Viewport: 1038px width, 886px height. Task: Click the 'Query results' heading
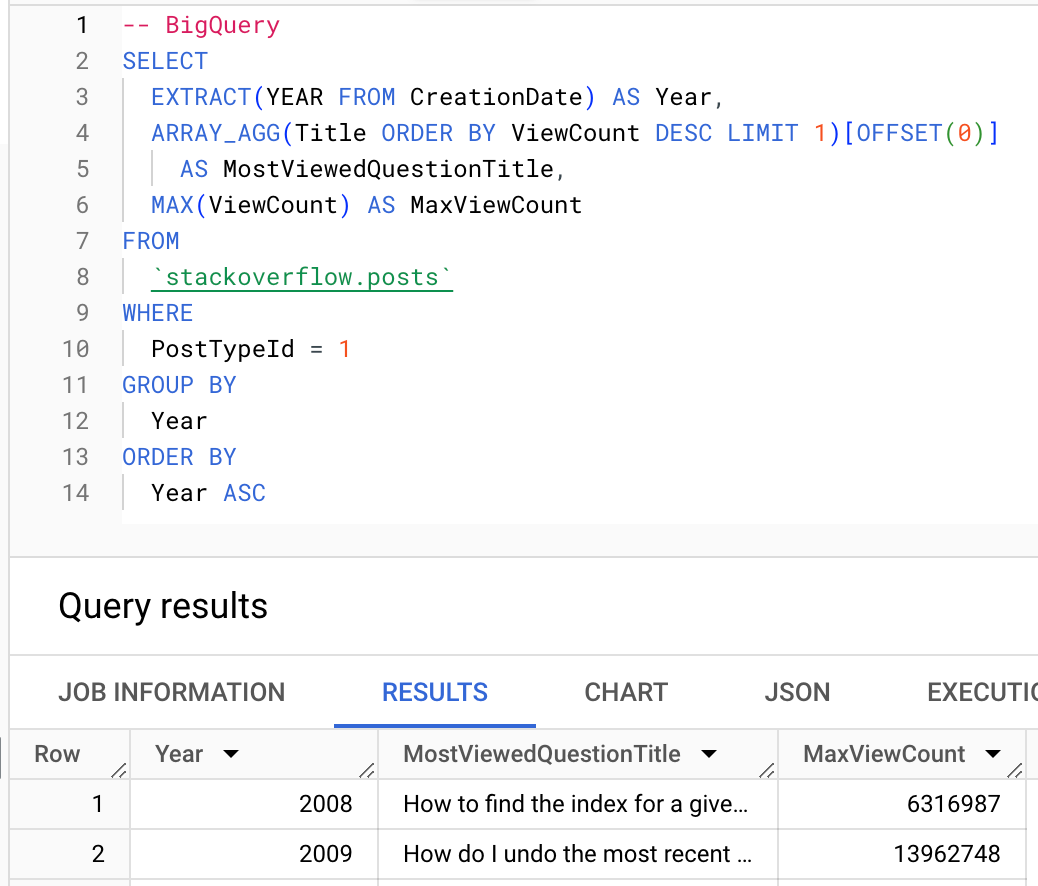pos(163,606)
